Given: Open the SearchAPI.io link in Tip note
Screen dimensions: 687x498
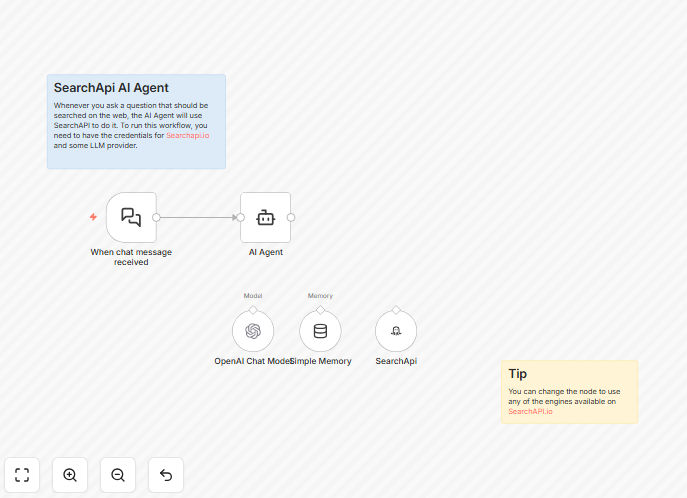Looking at the screenshot, I should tap(530, 411).
